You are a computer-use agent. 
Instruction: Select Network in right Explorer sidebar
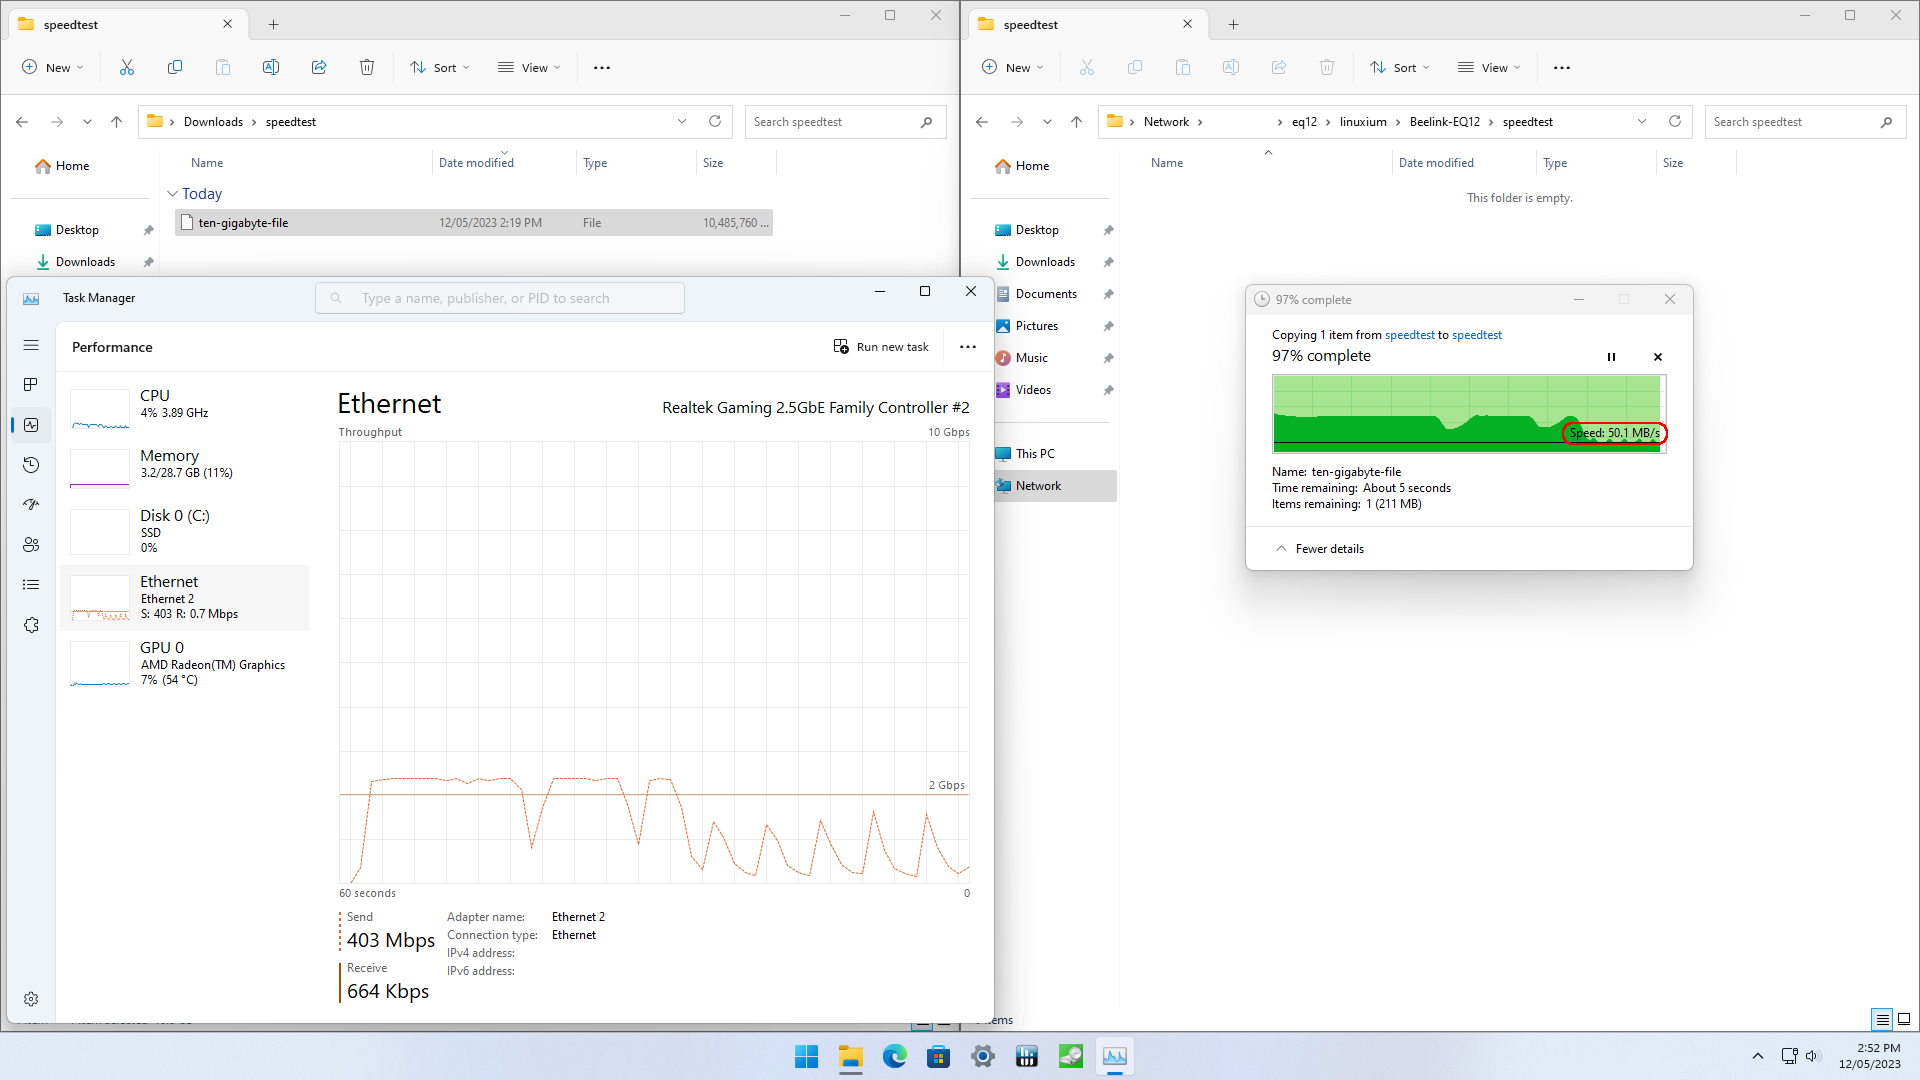click(1054, 486)
